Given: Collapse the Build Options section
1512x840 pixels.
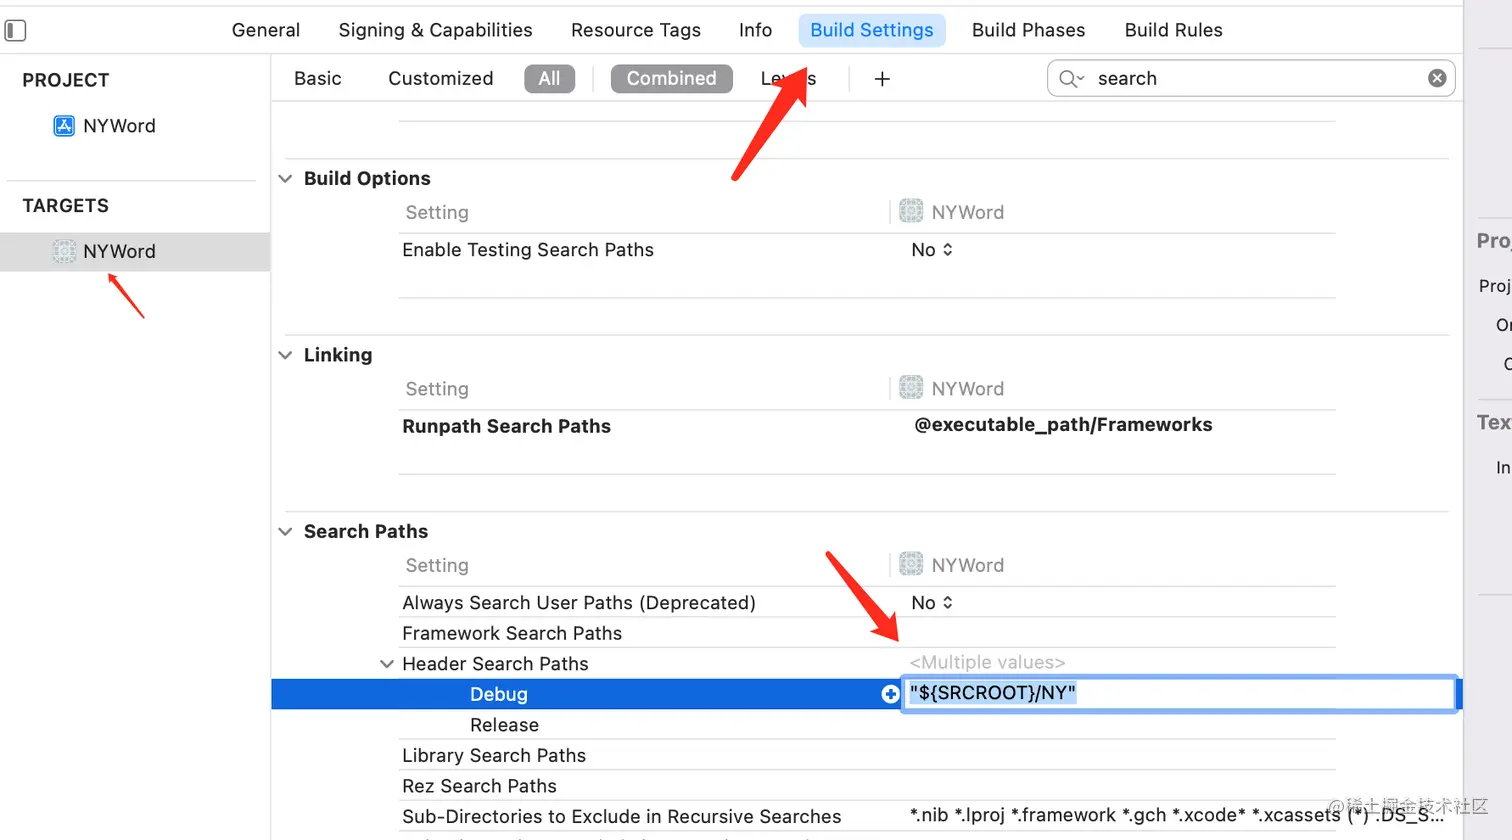Looking at the screenshot, I should [x=285, y=179].
